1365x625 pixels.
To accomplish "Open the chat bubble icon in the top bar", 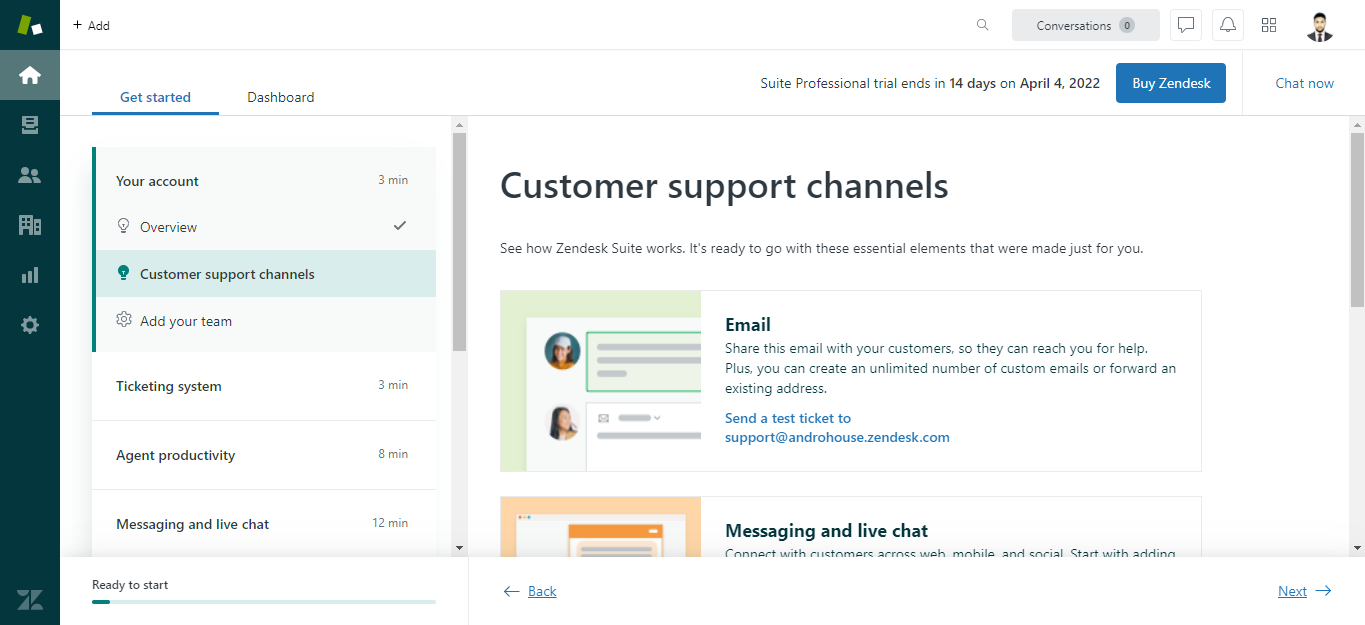I will pyautogui.click(x=1186, y=25).
